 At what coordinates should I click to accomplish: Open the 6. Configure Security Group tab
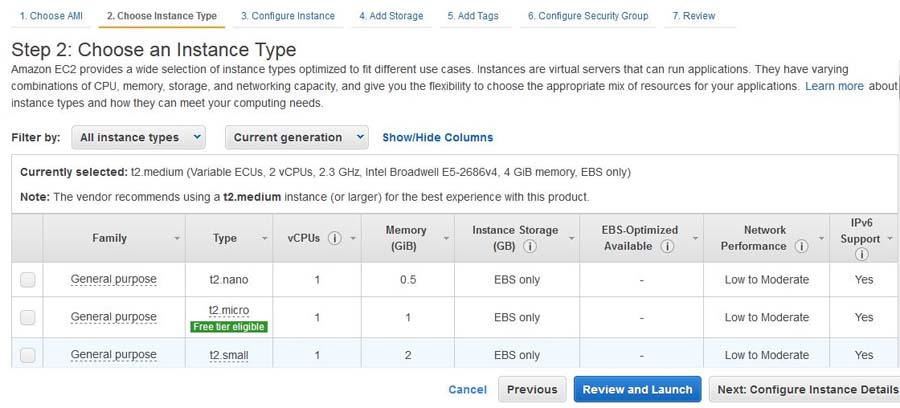point(588,16)
